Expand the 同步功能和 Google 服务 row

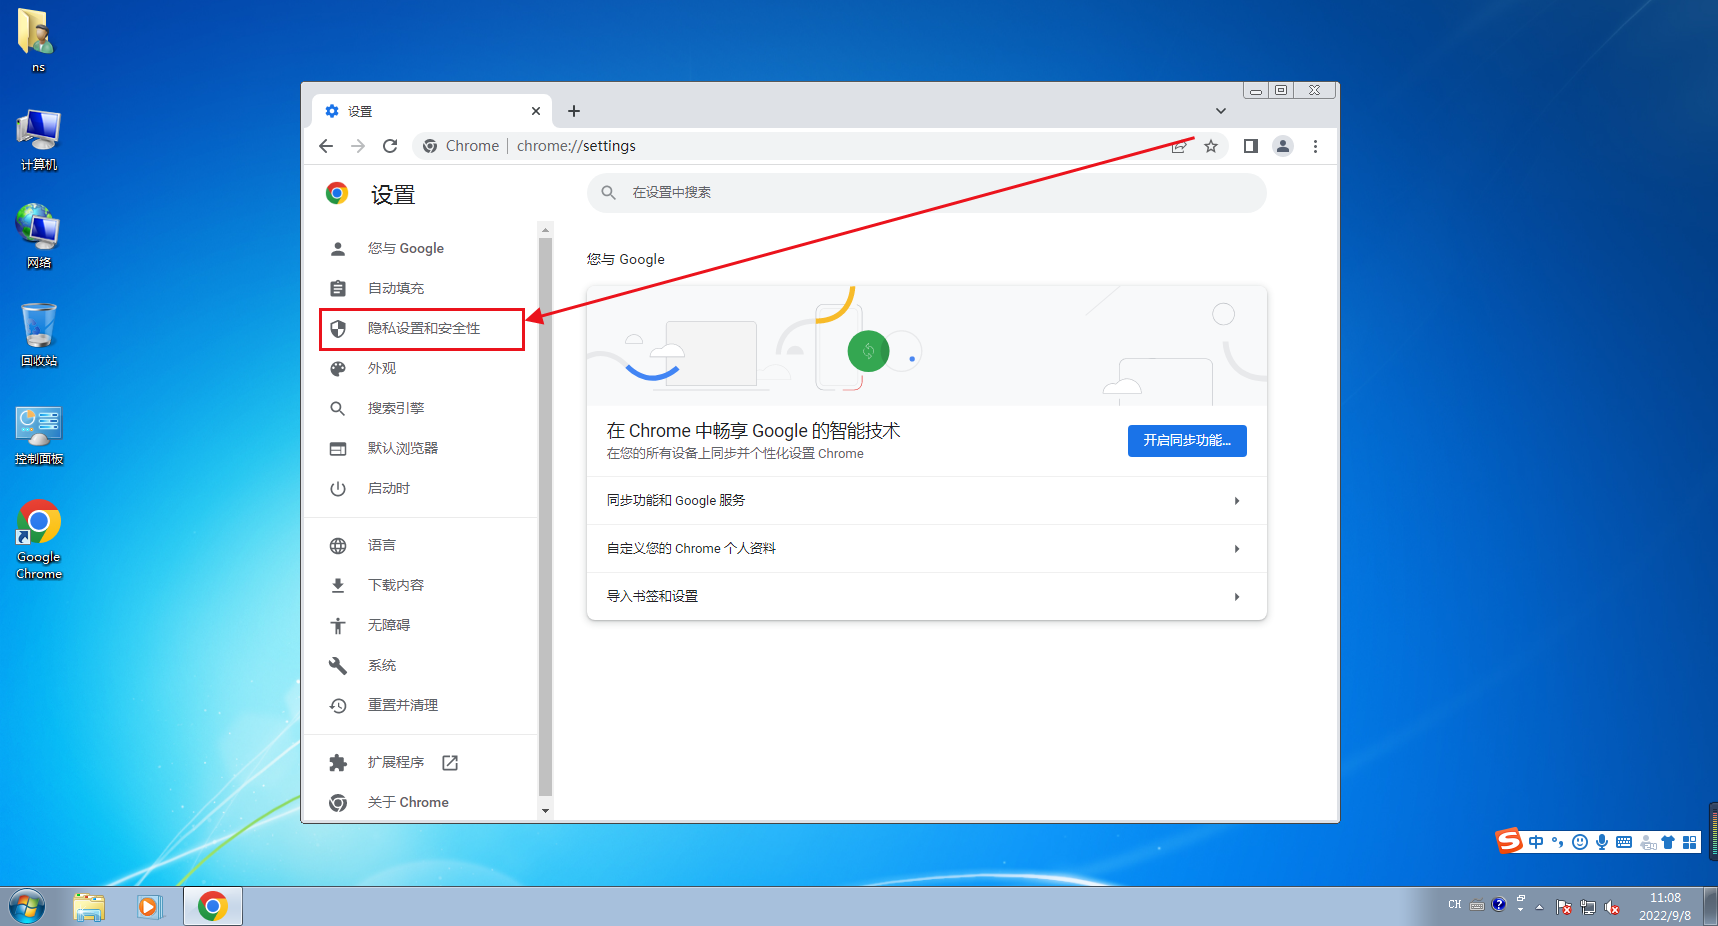click(927, 501)
